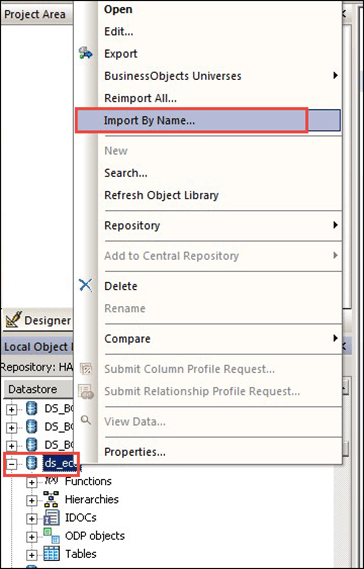Click the blue X Delete icon

click(x=86, y=286)
